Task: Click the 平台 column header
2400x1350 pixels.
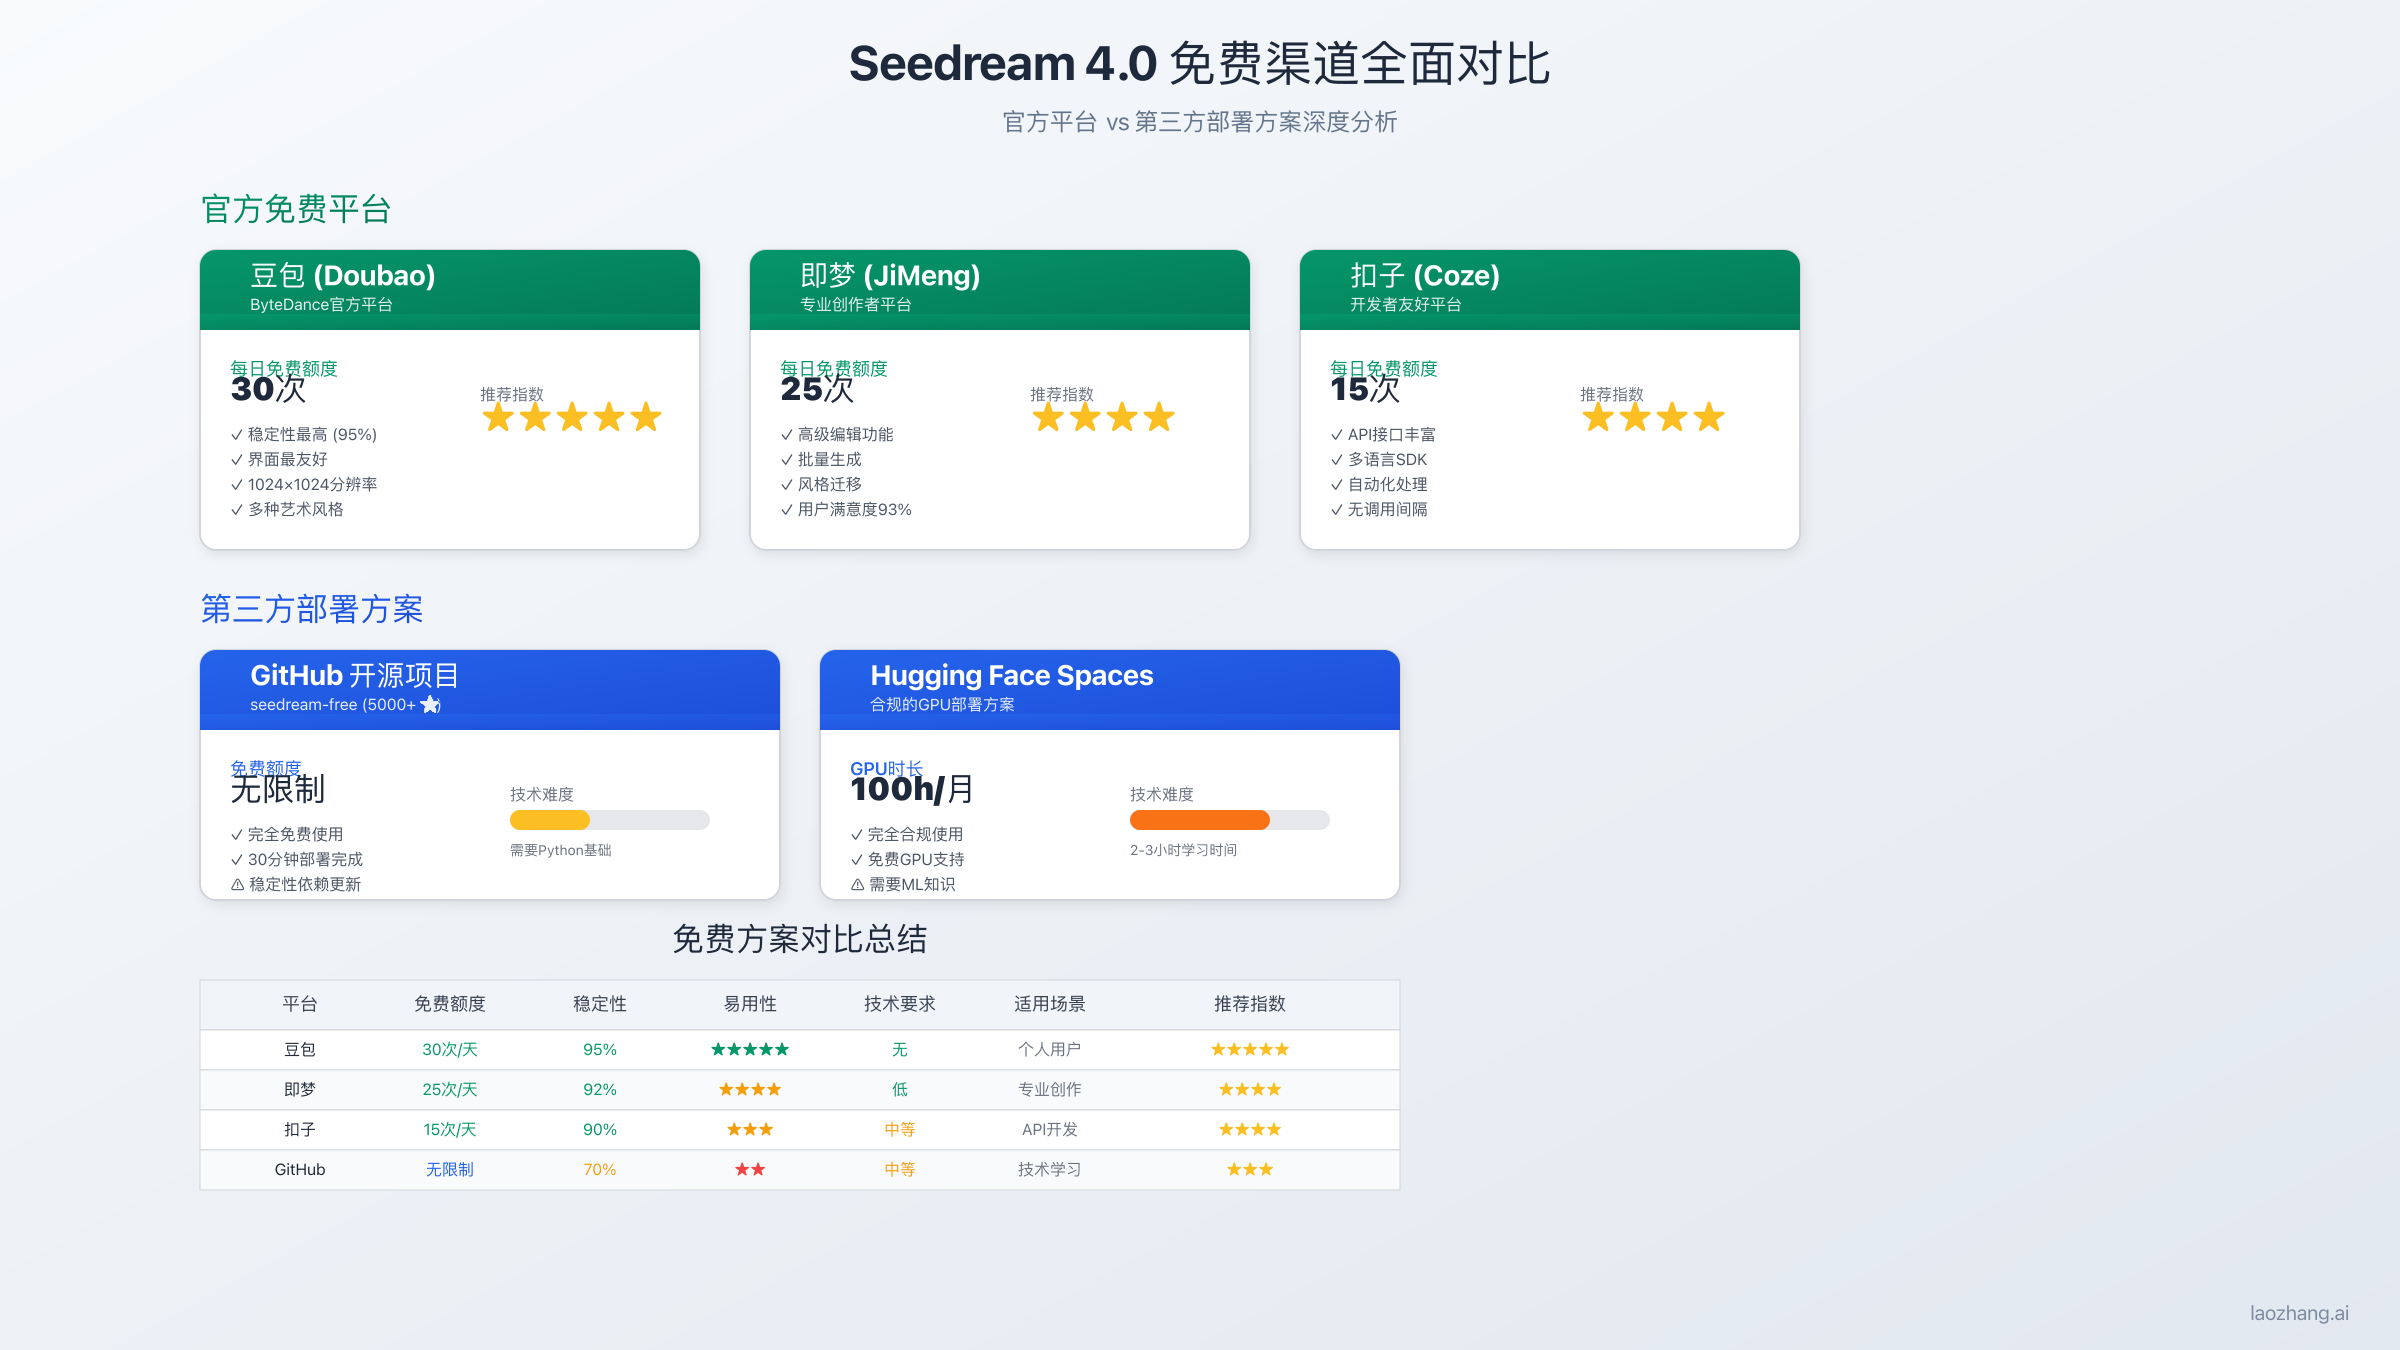Action: 300,1004
